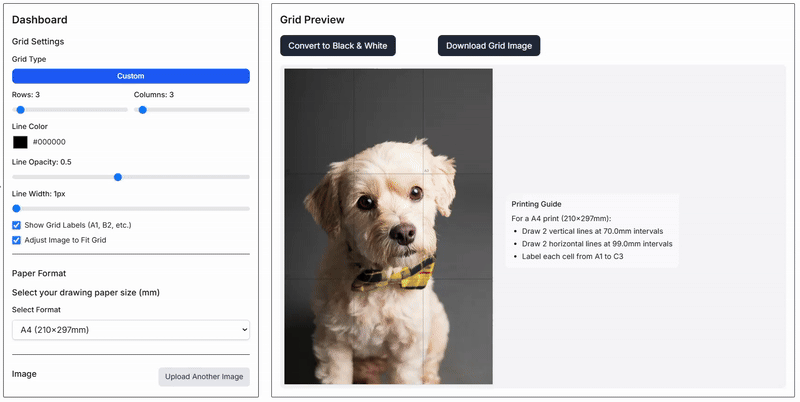The height and width of the screenshot is (402, 800).
Task: Click the Printing Guide info box
Action: click(592, 230)
